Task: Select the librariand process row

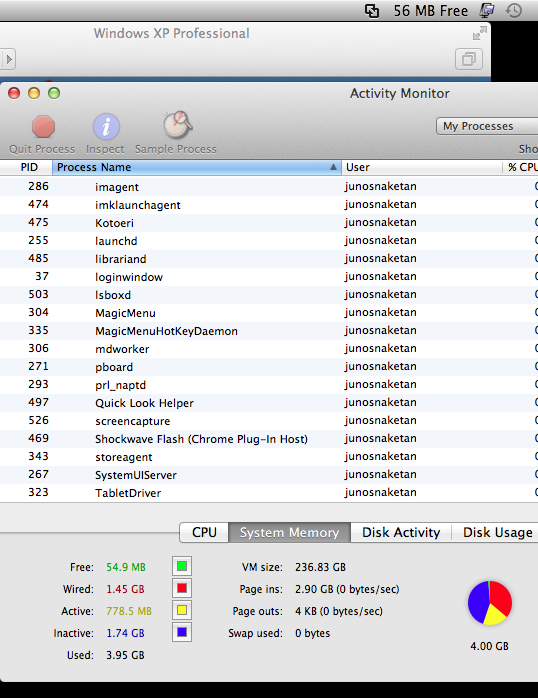Action: point(269,259)
